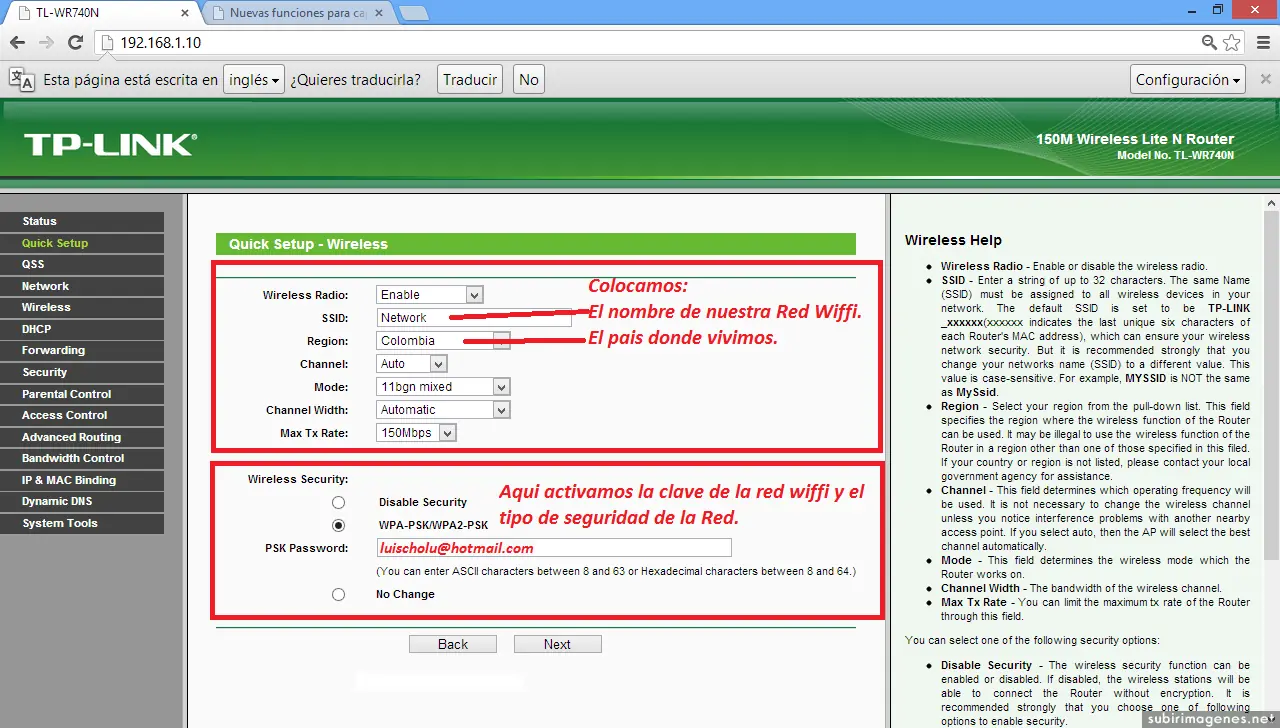Switch to the TL-WR740N tab
This screenshot has height=728, width=1280.
tap(100, 13)
